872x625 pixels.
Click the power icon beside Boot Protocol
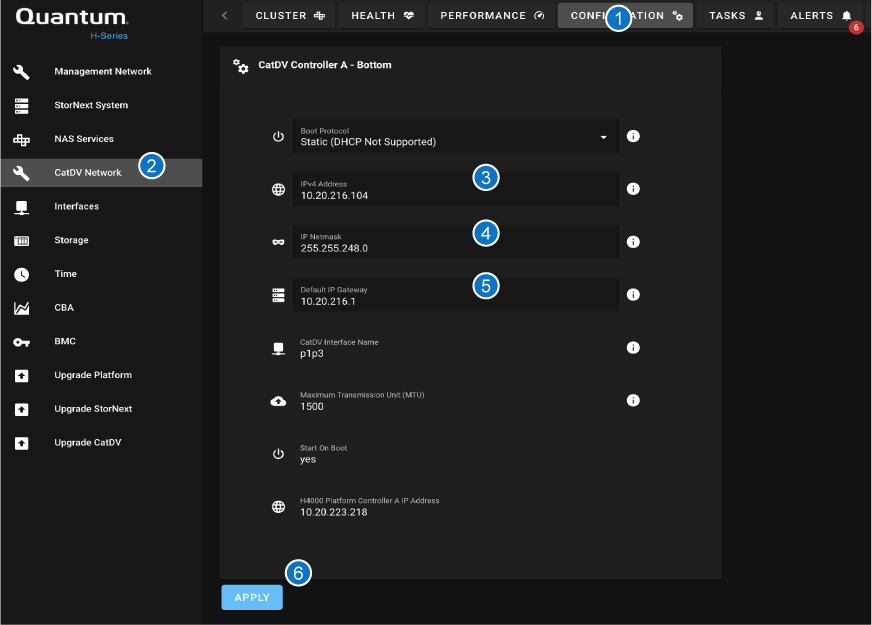pos(278,137)
